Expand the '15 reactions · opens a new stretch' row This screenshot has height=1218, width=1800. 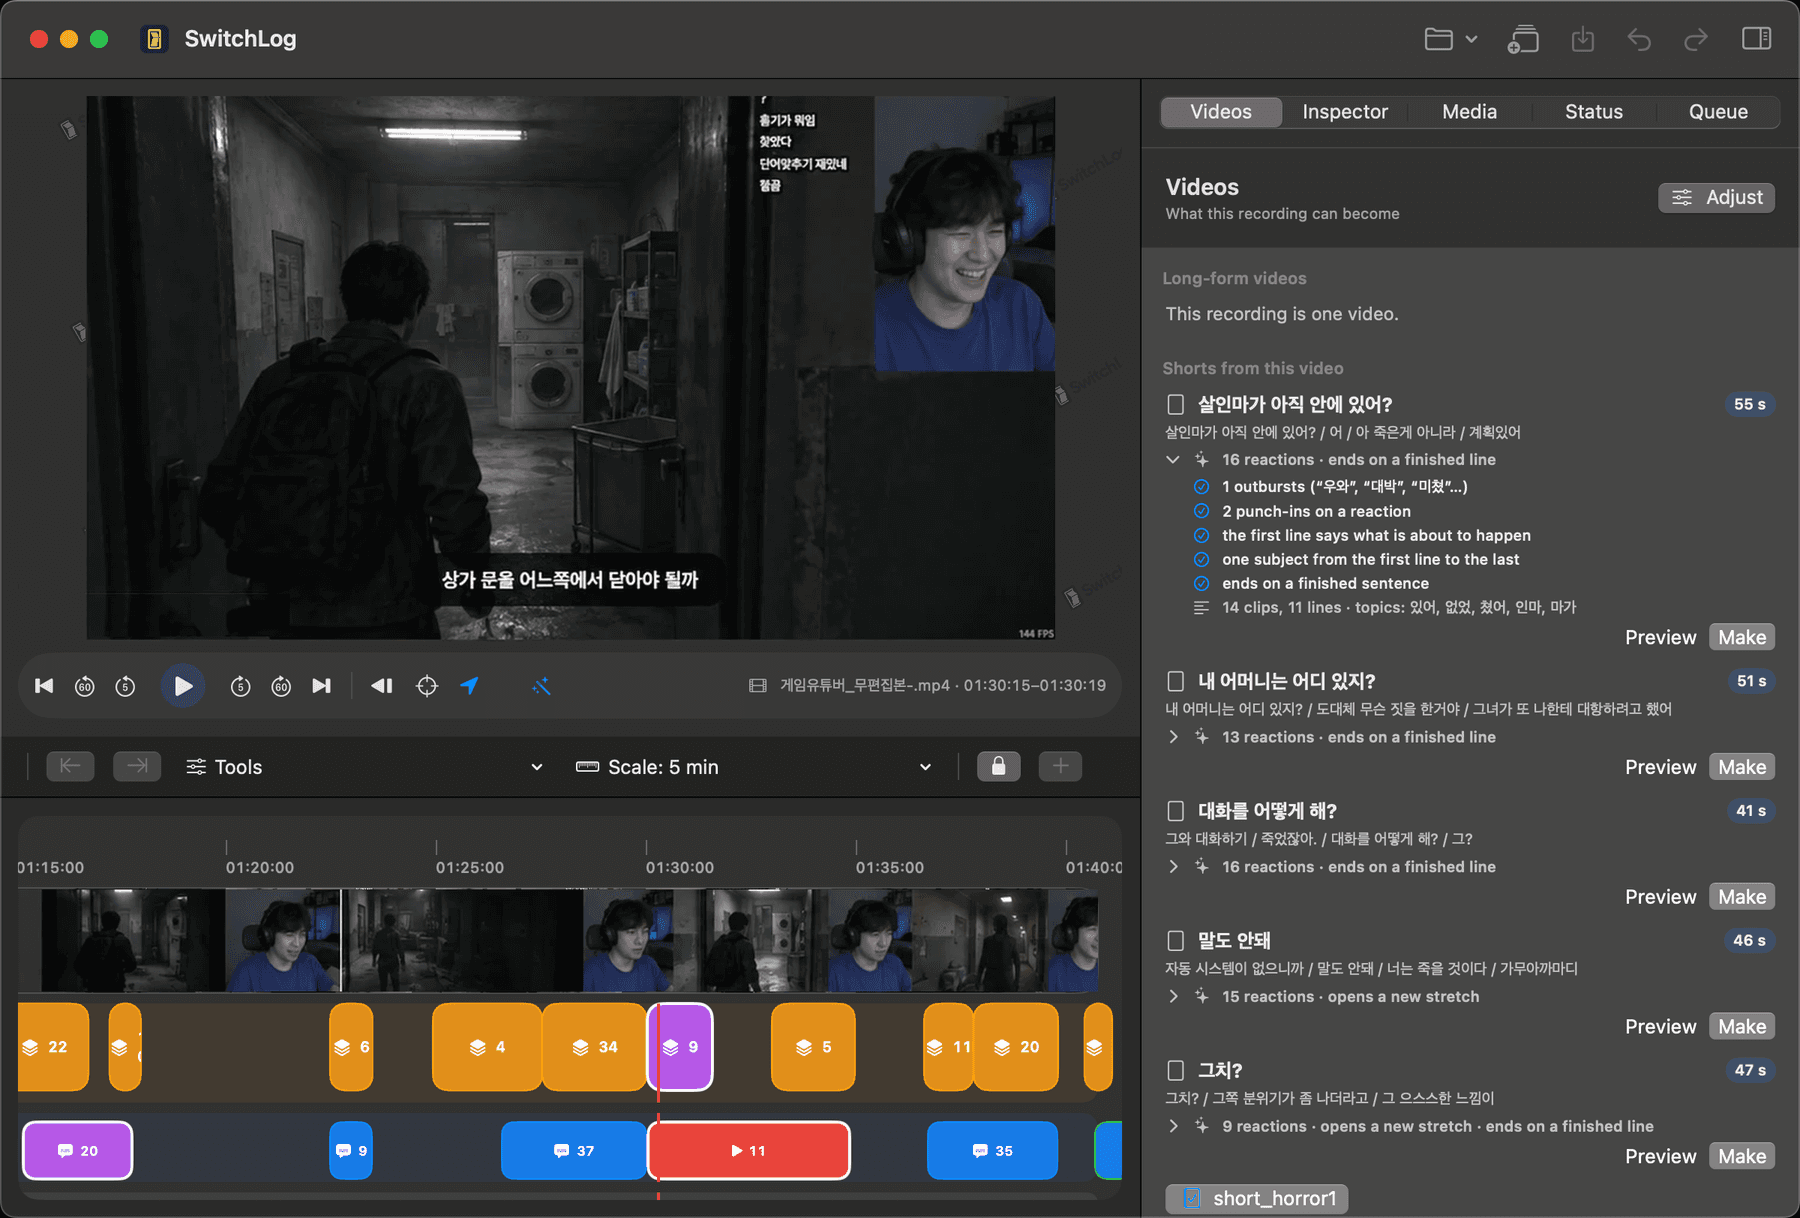tap(1173, 997)
